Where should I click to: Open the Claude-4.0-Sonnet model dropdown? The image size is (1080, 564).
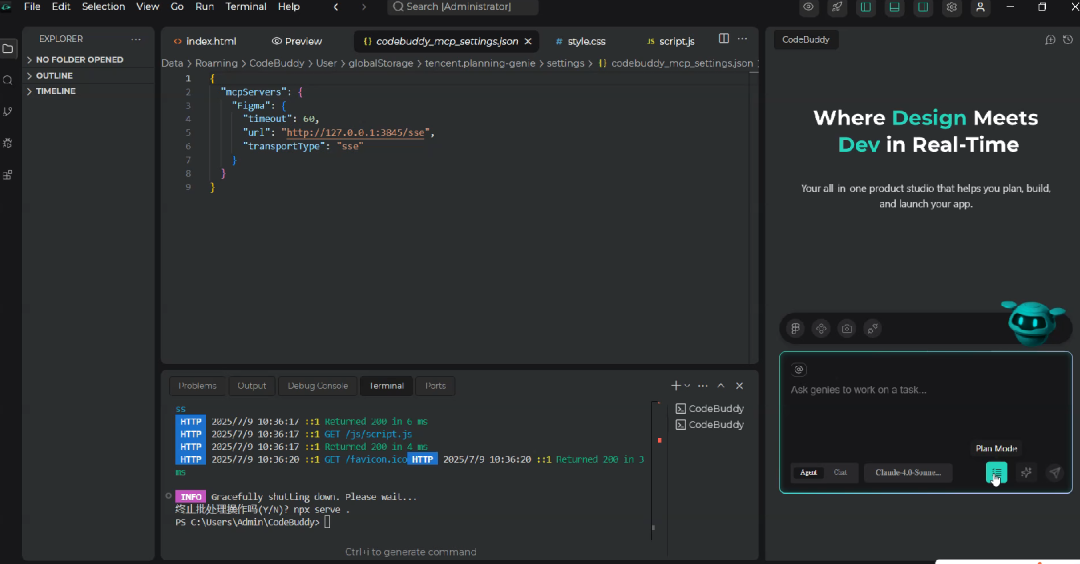(908, 472)
